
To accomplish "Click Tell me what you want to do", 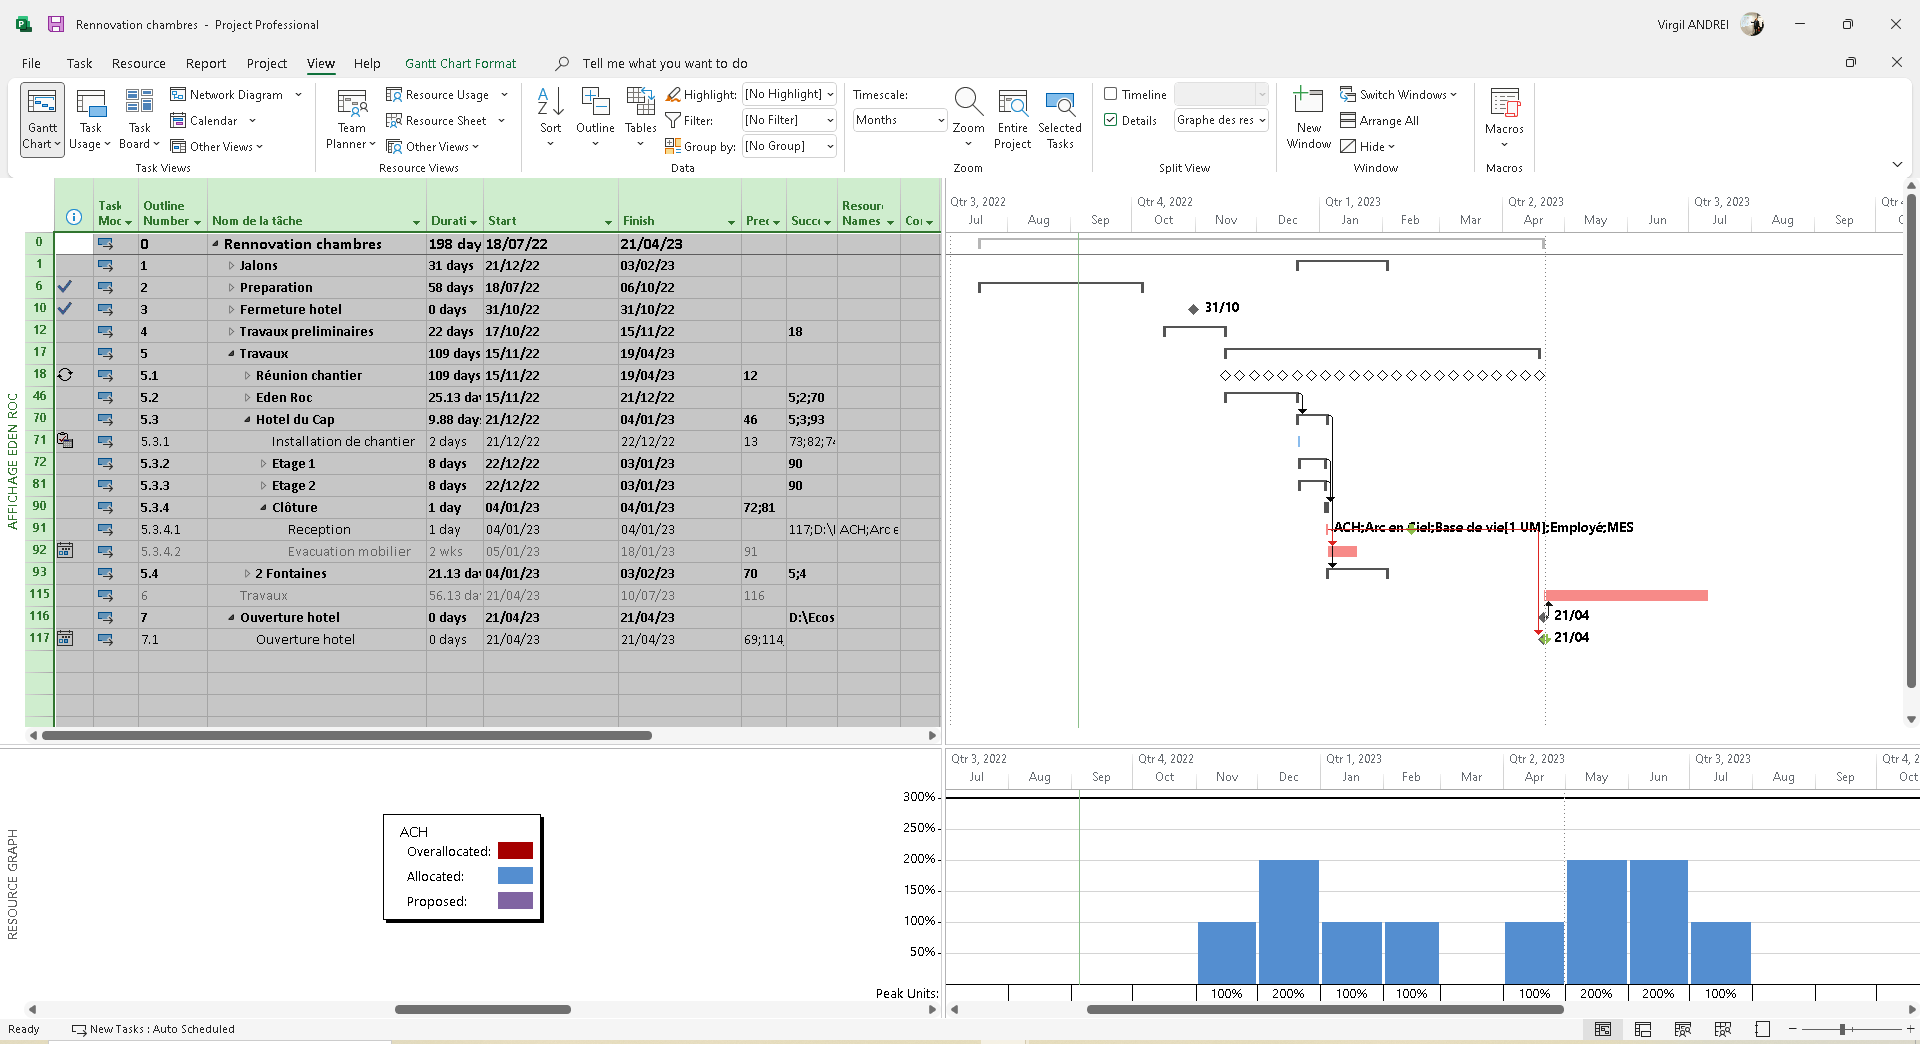I will (665, 63).
